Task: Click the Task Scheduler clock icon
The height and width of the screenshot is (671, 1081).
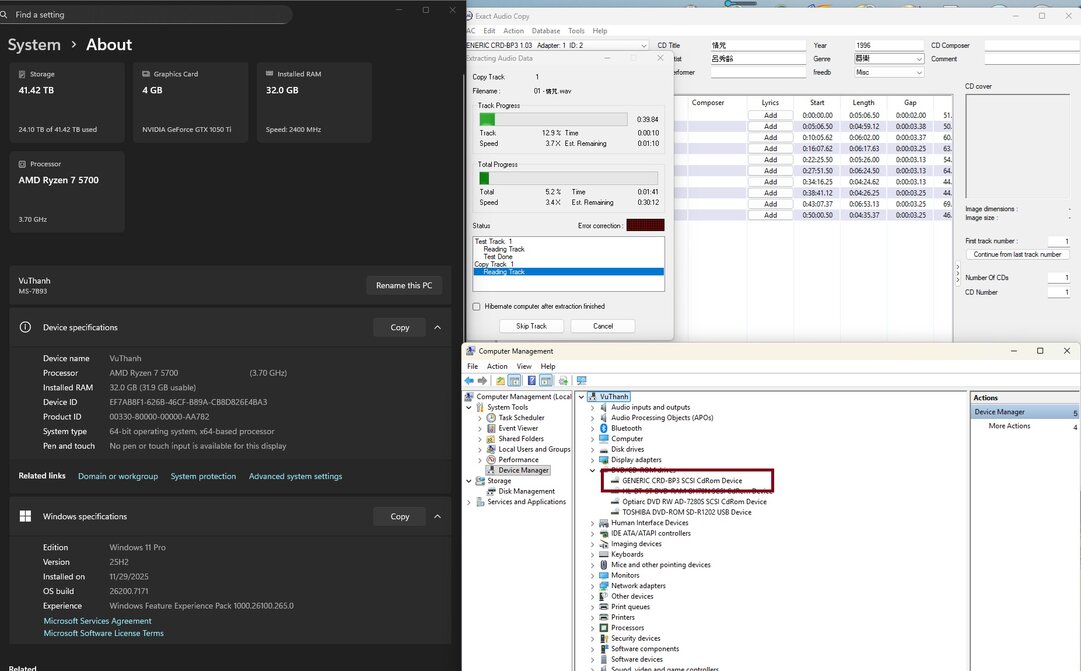Action: point(491,418)
